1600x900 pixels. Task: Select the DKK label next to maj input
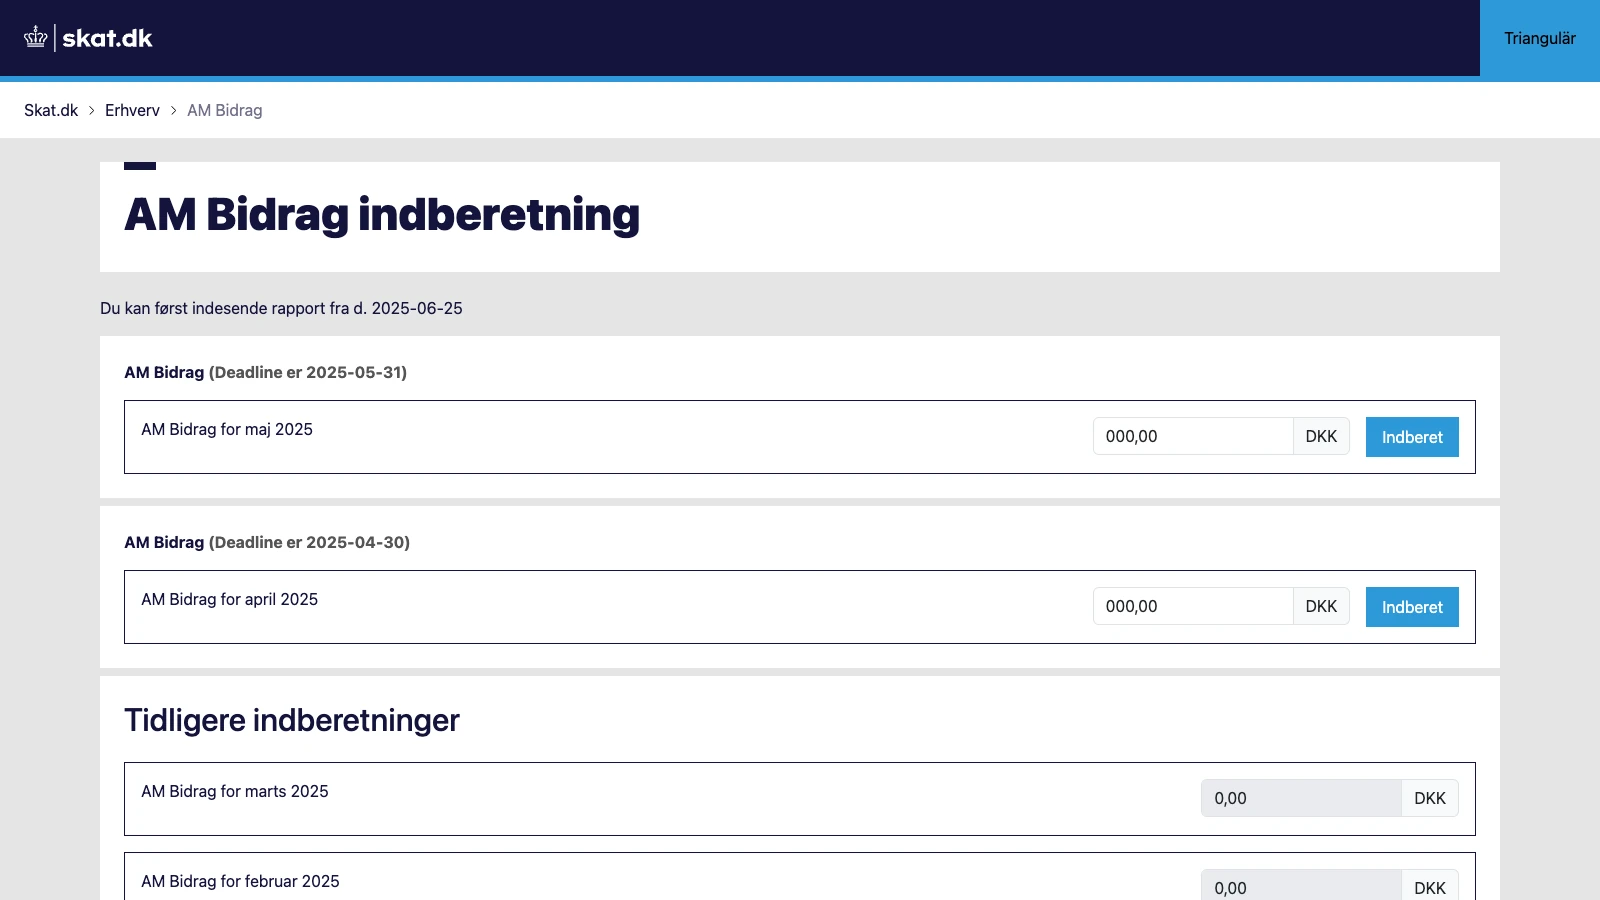(1321, 436)
